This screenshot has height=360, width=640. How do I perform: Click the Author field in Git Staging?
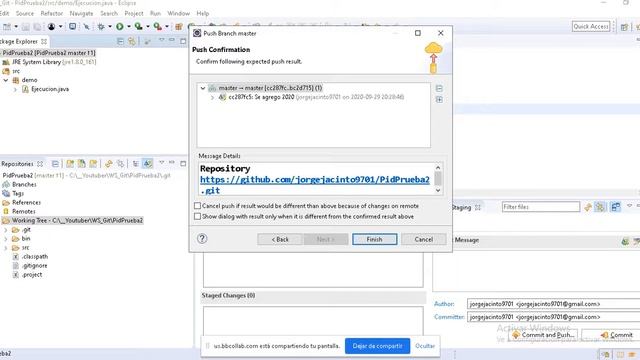coord(553,304)
